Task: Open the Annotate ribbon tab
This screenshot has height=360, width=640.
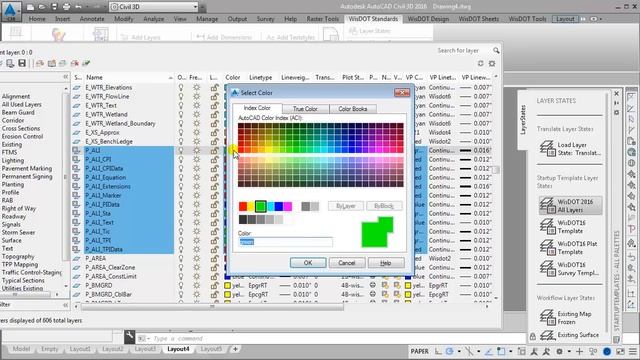Action: pyautogui.click(x=92, y=19)
